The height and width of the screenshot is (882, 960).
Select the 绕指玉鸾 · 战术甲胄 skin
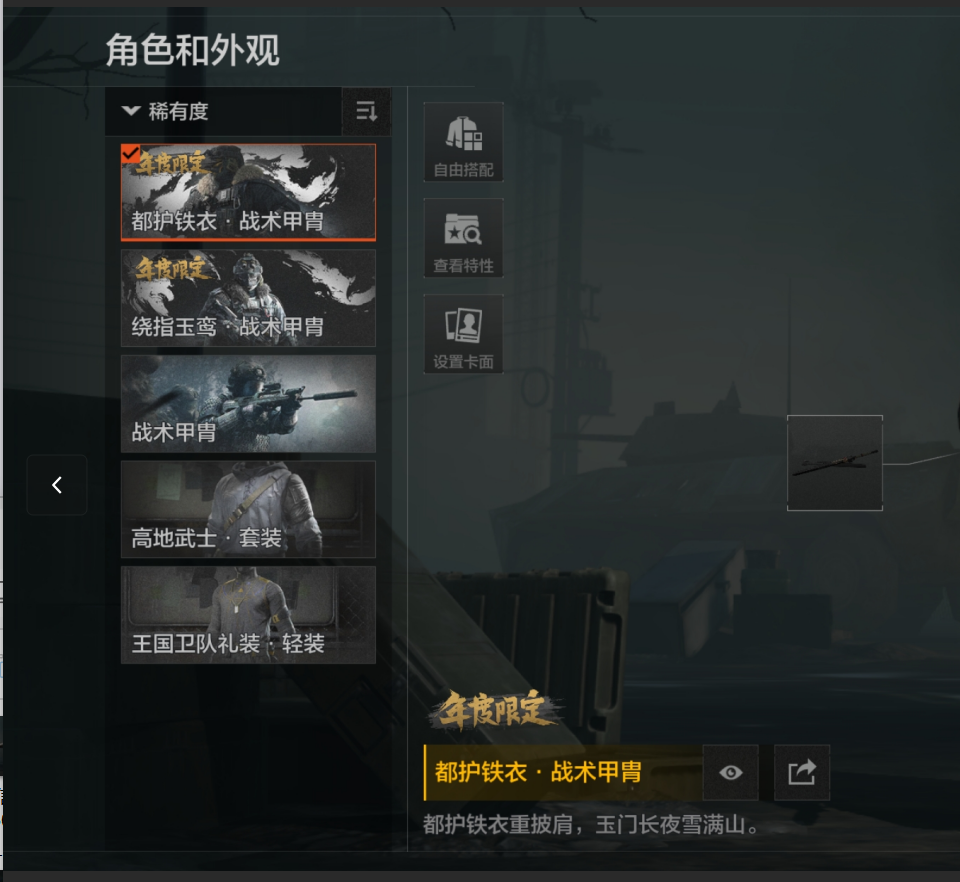(x=248, y=298)
